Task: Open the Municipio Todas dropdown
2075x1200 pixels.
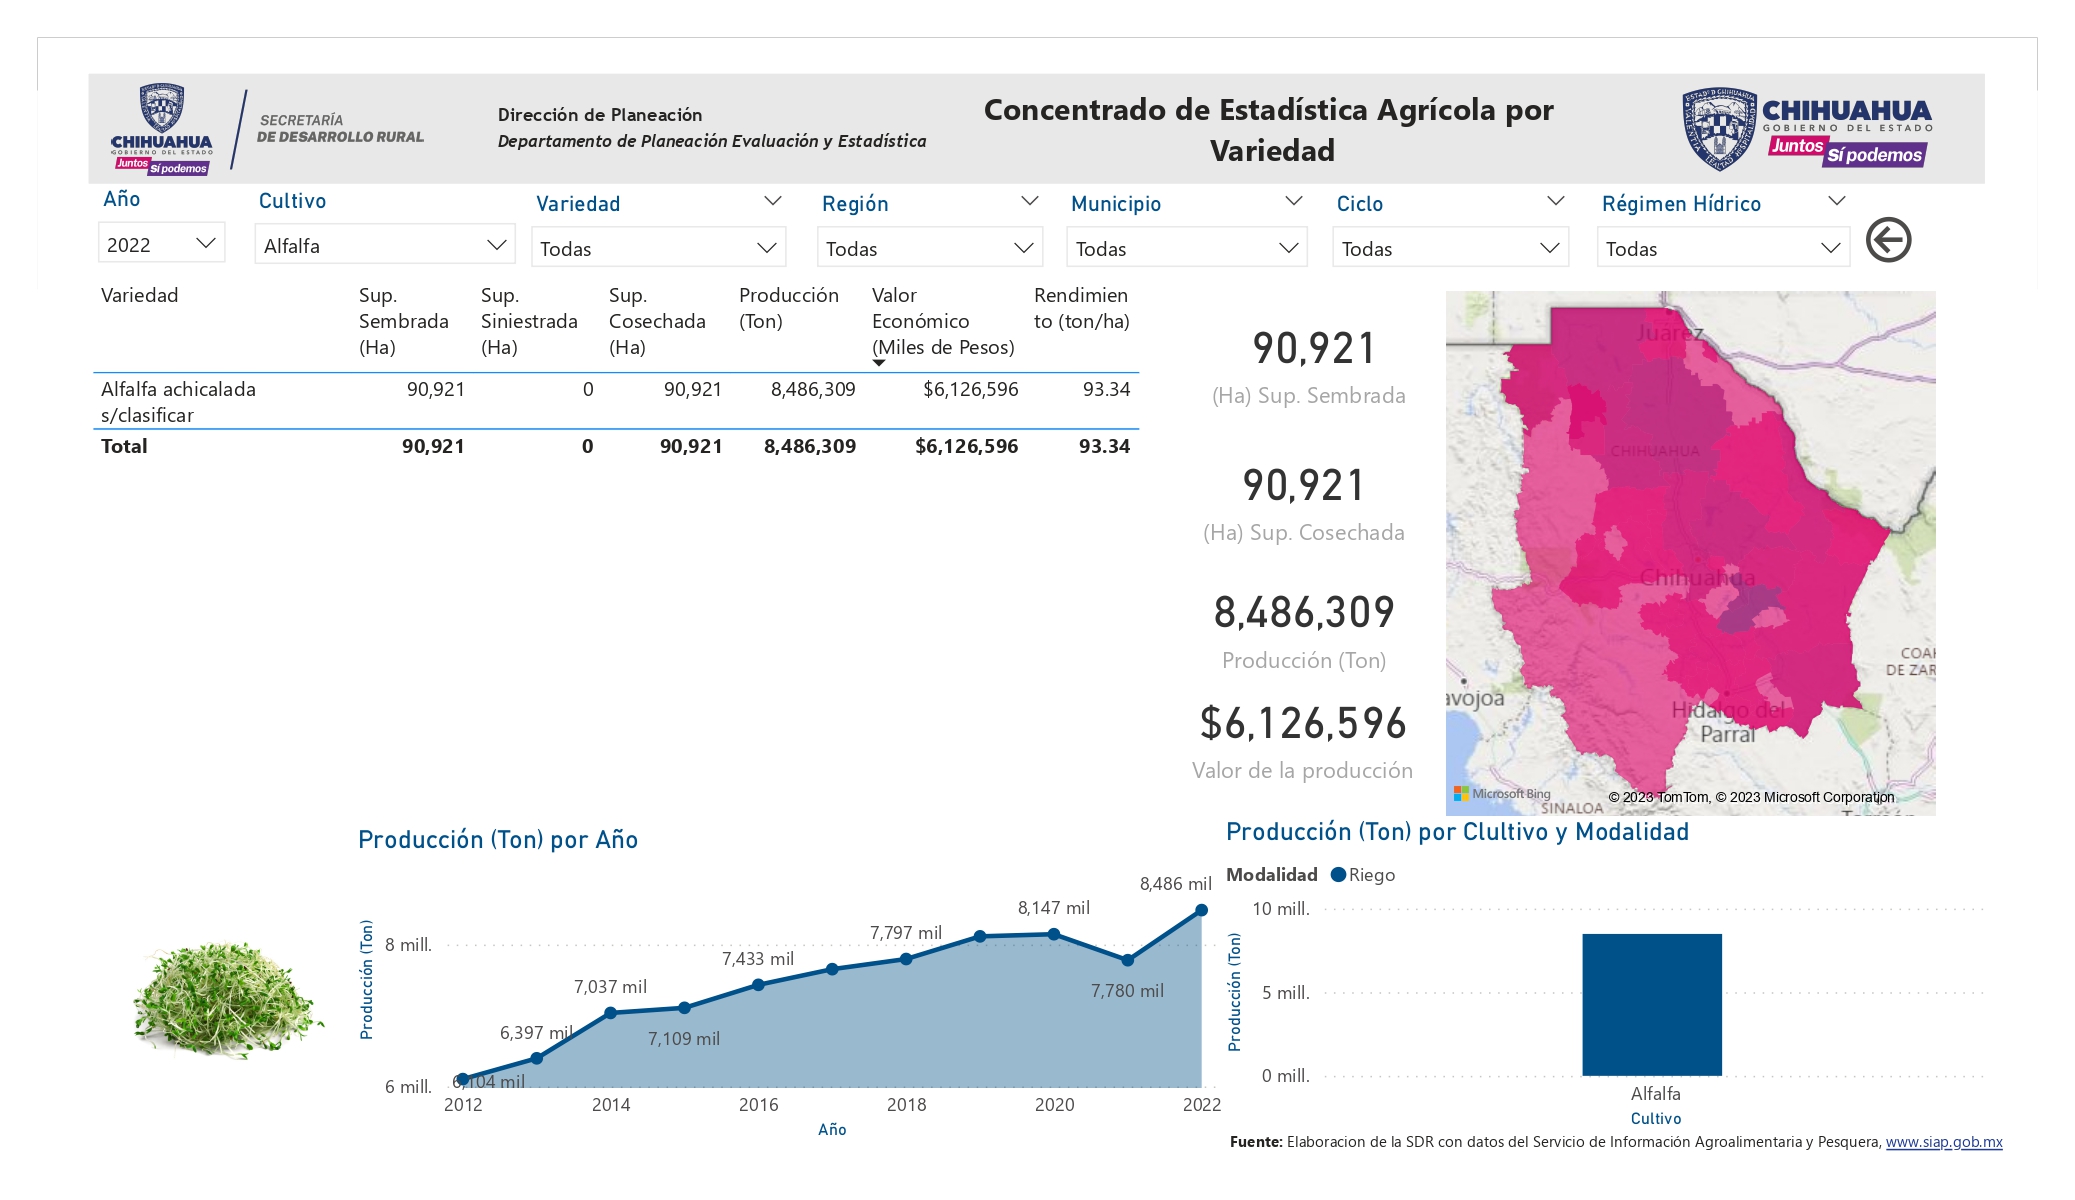Action: (1187, 248)
